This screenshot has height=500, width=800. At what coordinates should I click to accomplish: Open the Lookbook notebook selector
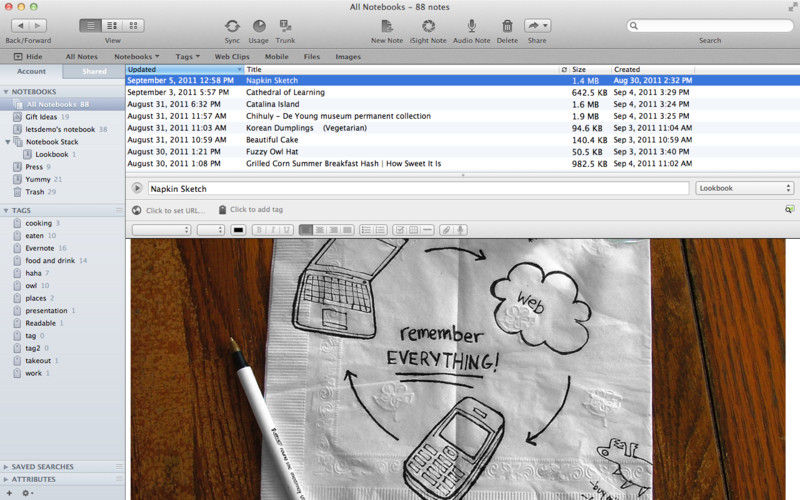coord(745,188)
